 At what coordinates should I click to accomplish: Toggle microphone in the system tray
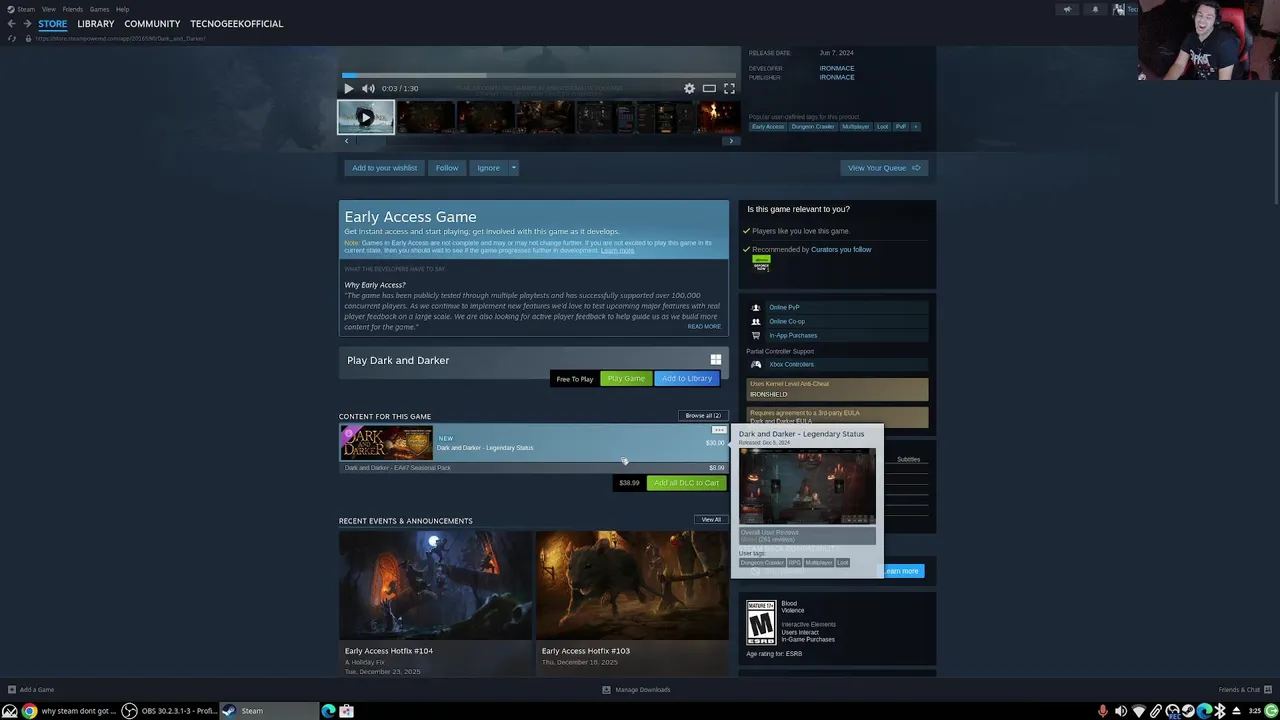(1103, 711)
